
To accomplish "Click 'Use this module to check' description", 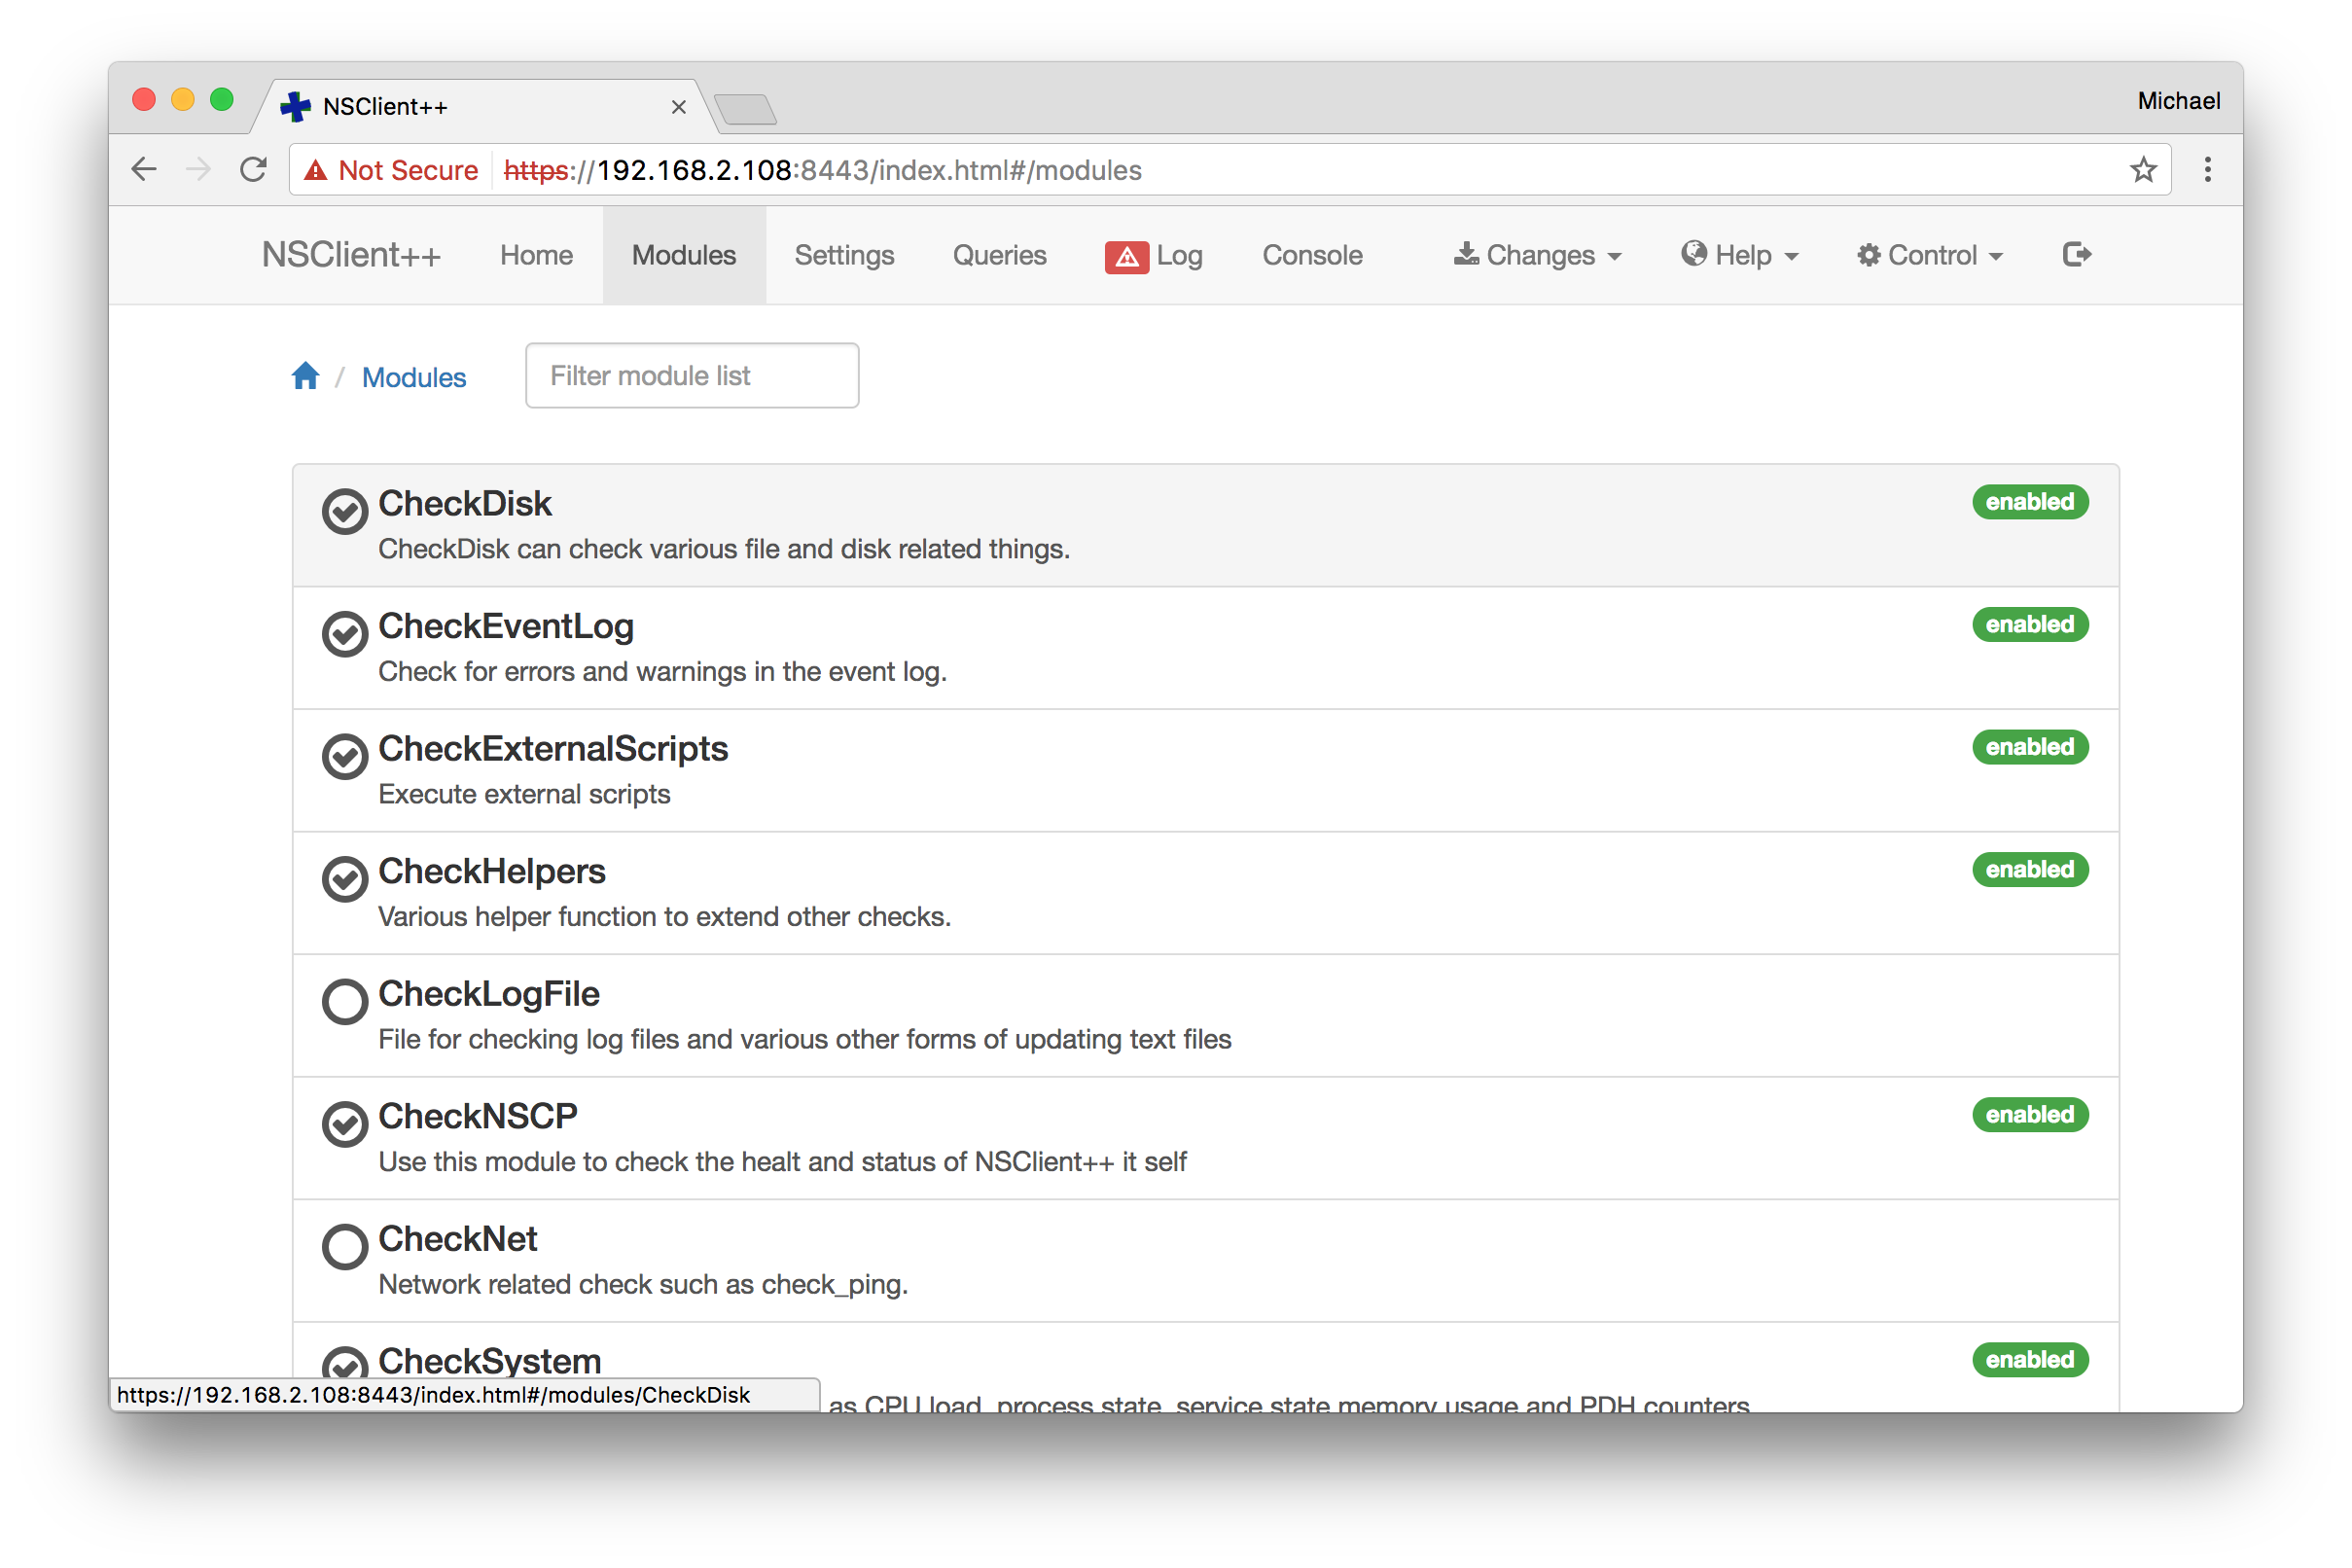I will (x=783, y=1162).
